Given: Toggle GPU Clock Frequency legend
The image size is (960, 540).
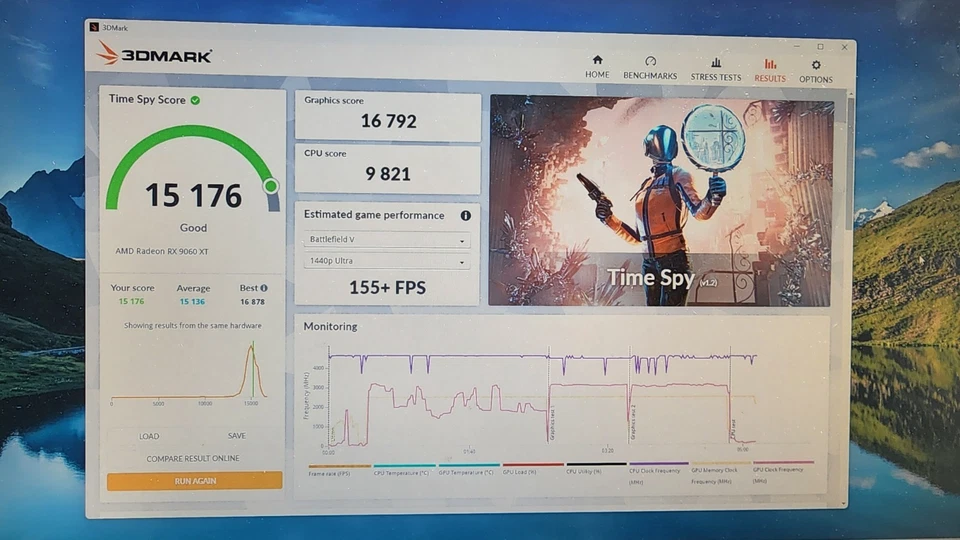Looking at the screenshot, I should 783,473.
